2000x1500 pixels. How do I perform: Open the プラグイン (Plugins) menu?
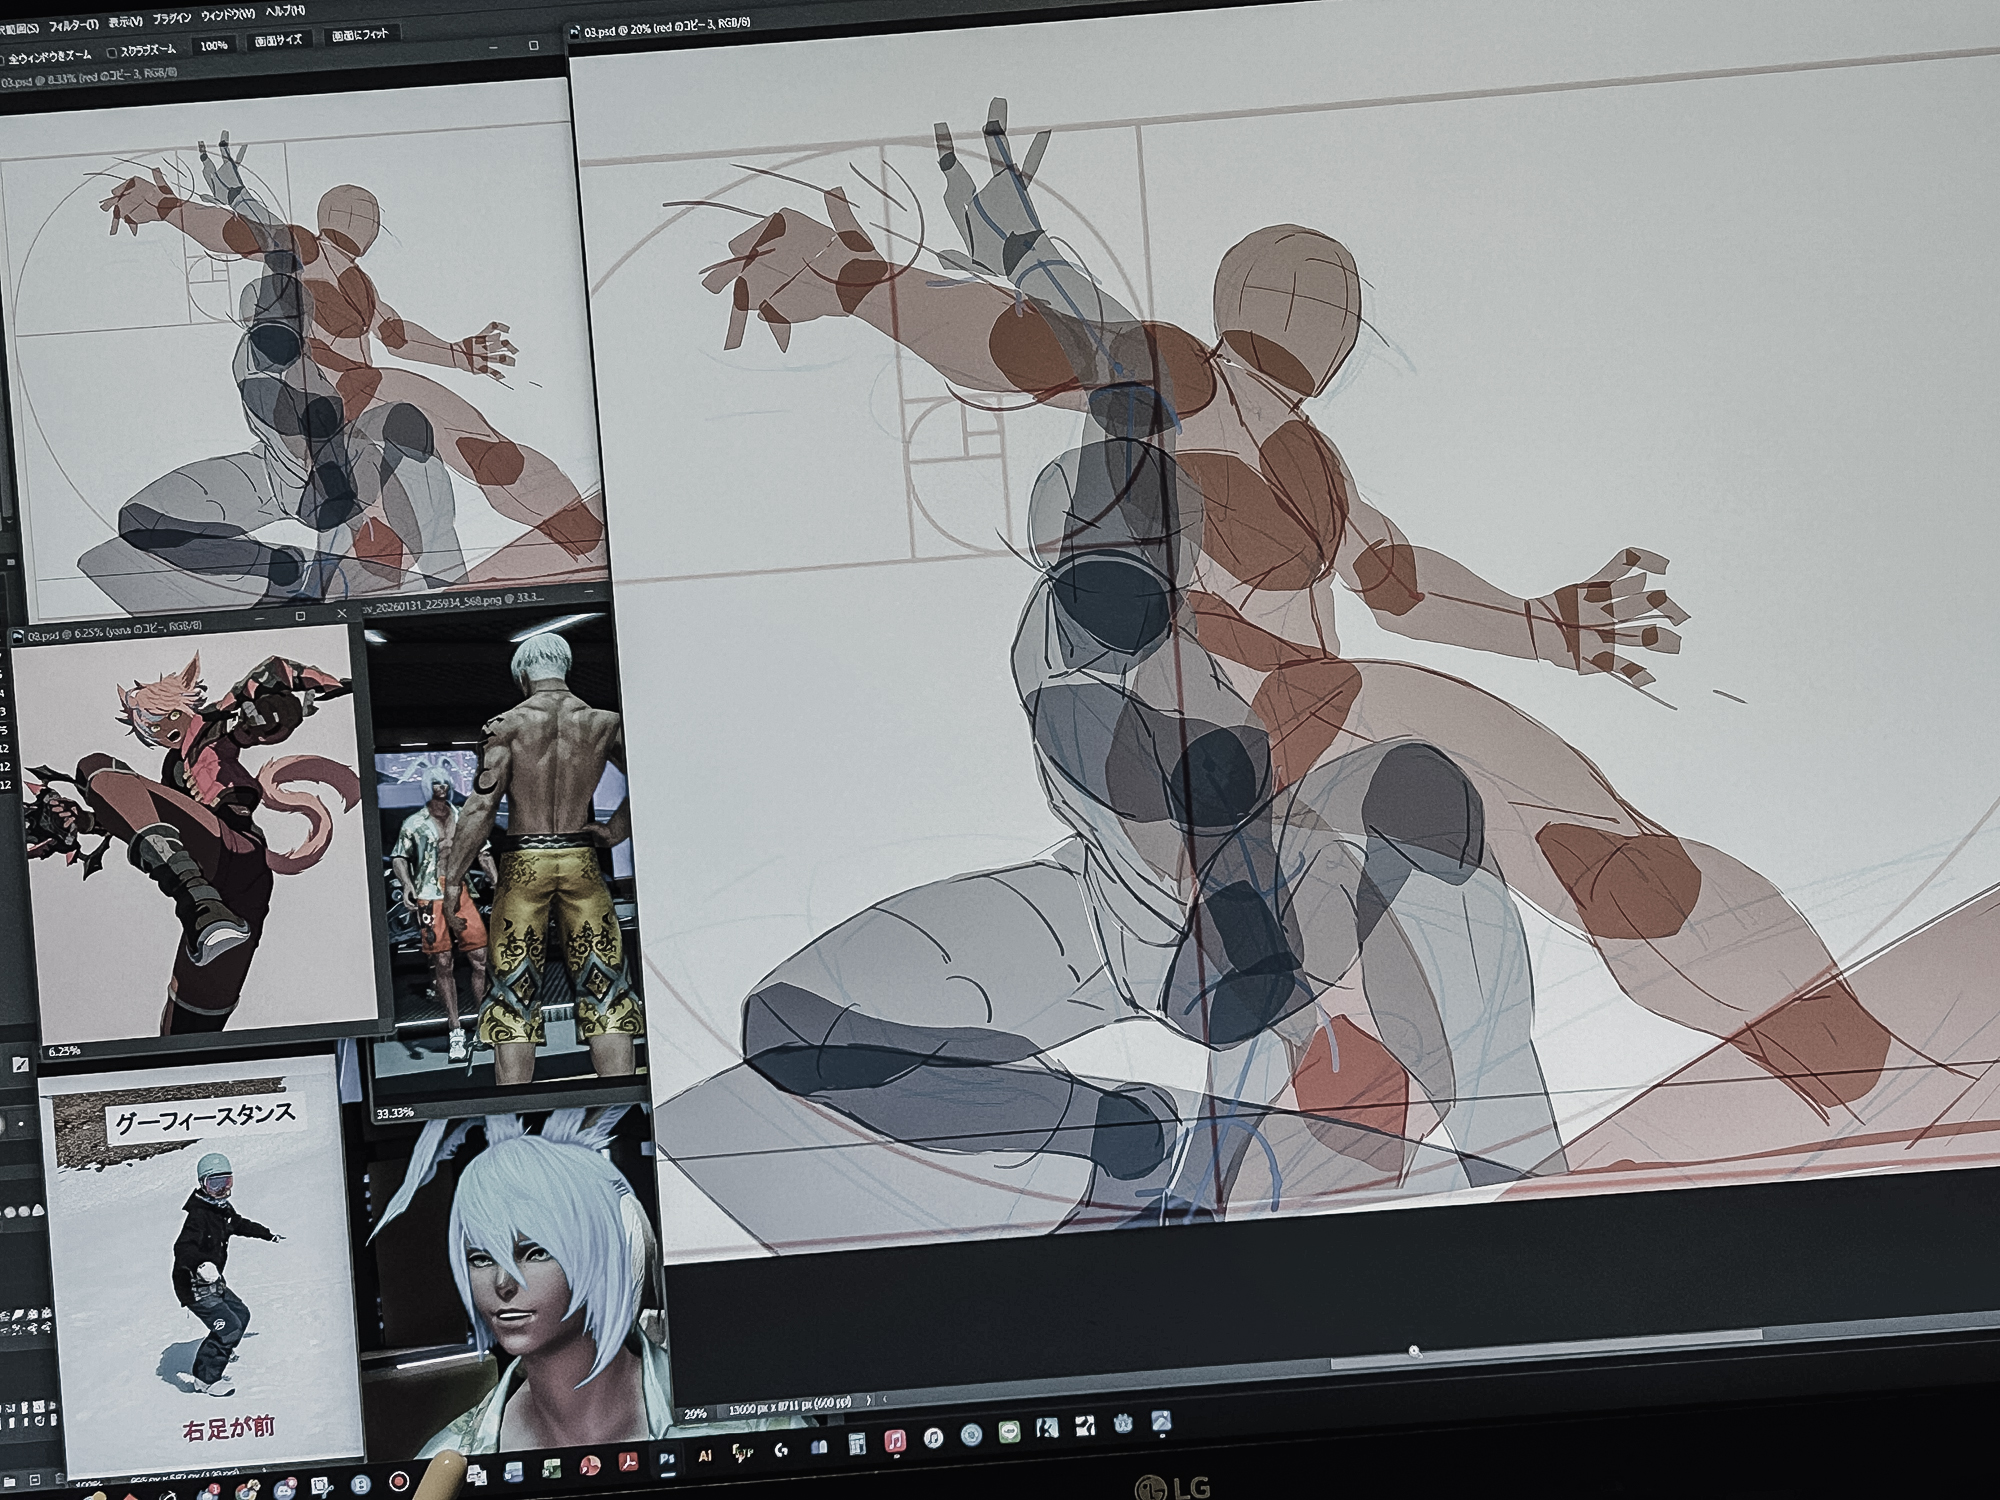(171, 18)
